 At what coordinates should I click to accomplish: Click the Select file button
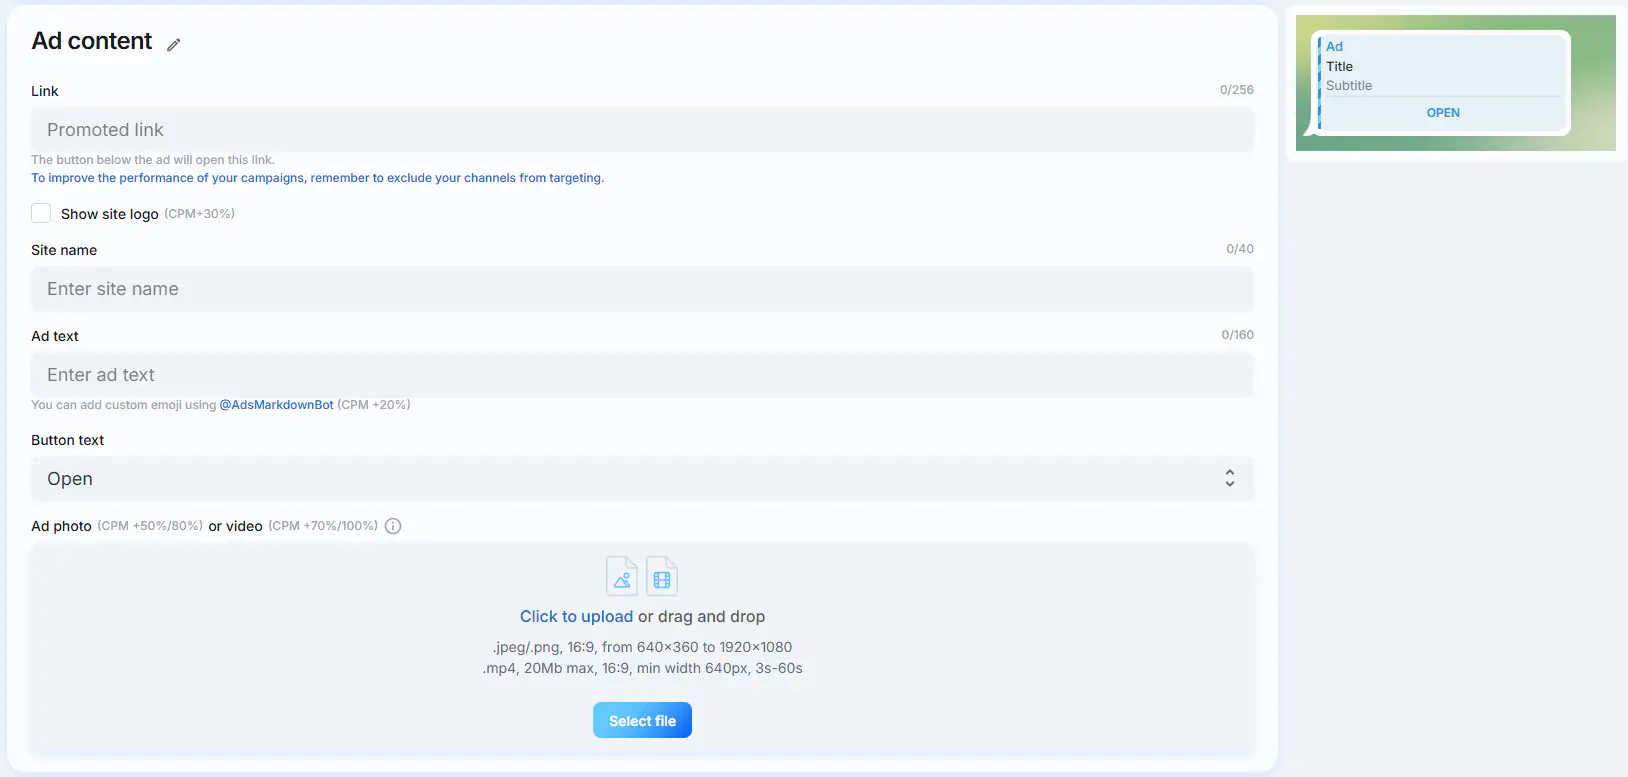tap(642, 720)
